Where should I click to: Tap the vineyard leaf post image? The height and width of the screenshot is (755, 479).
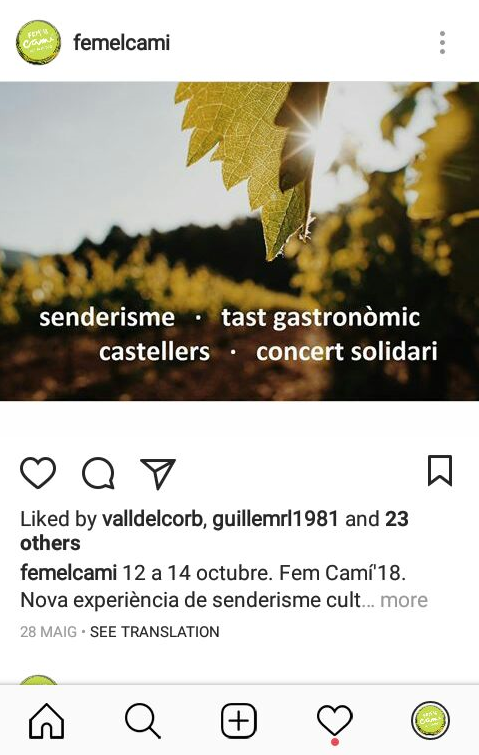coord(239,241)
